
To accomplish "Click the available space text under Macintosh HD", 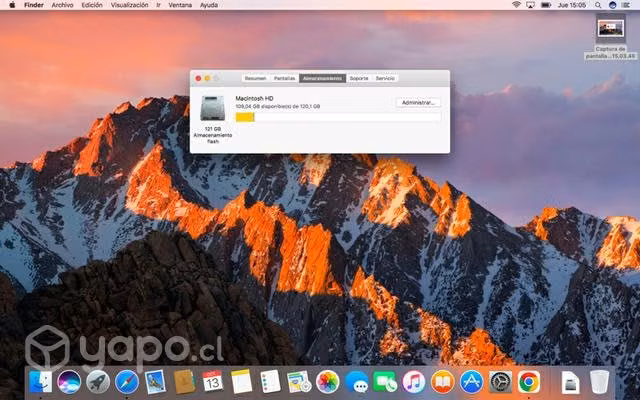I will click(x=278, y=106).
